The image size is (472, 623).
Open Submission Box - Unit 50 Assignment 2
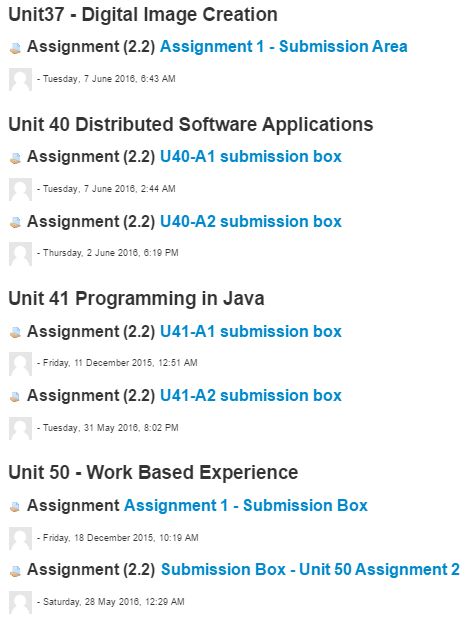coord(310,569)
